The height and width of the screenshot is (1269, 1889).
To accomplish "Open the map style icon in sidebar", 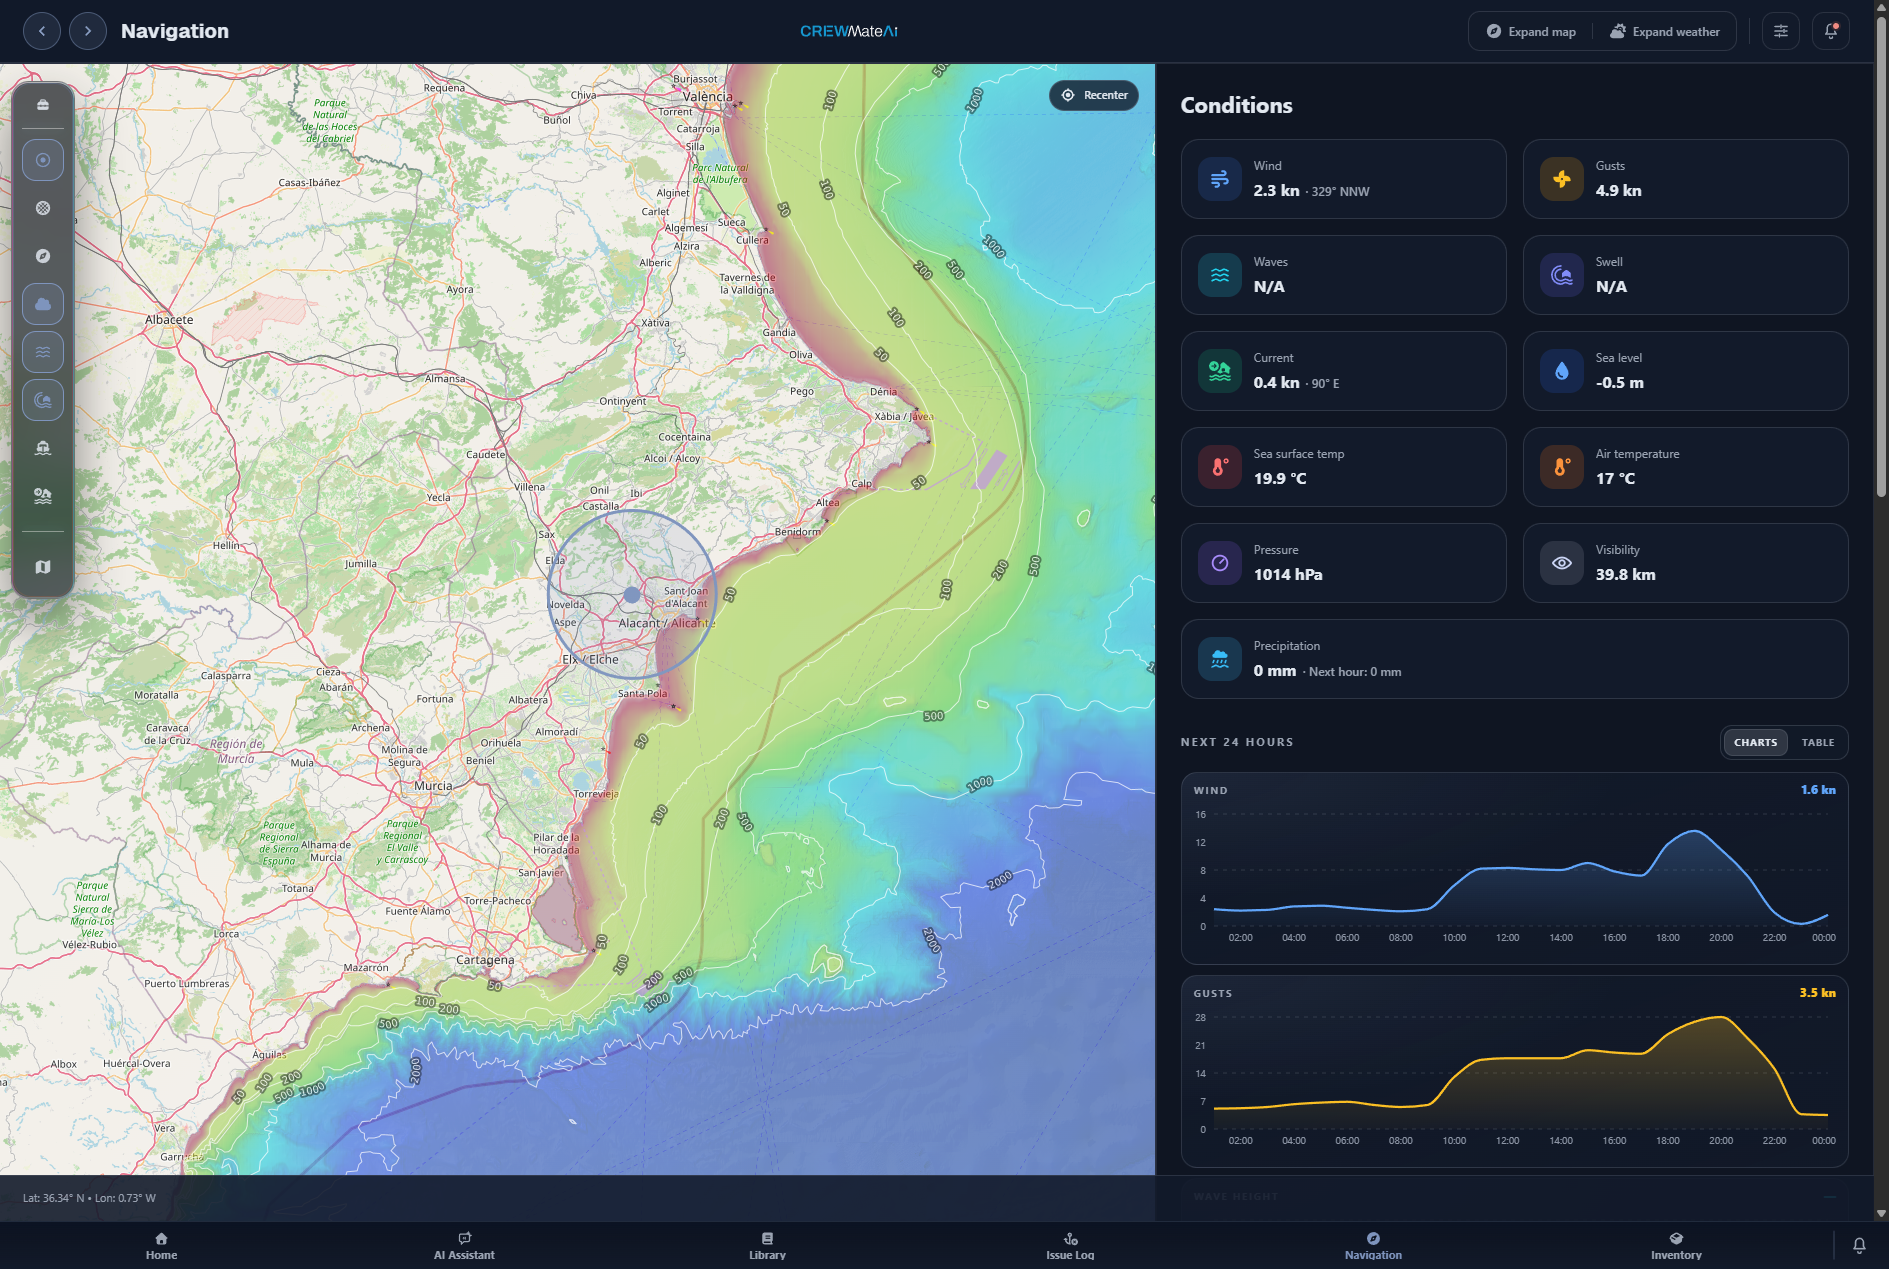I will [43, 567].
